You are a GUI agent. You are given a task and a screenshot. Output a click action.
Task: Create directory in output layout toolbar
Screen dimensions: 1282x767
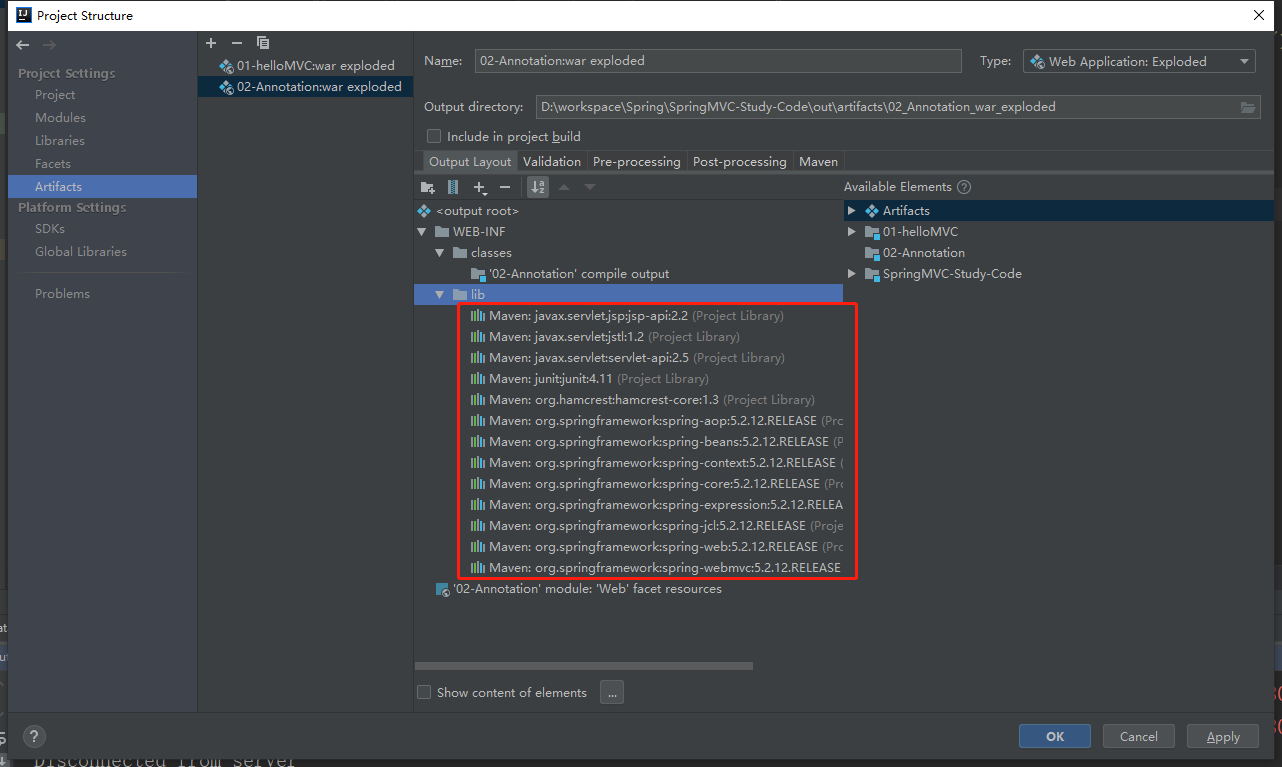tap(428, 187)
